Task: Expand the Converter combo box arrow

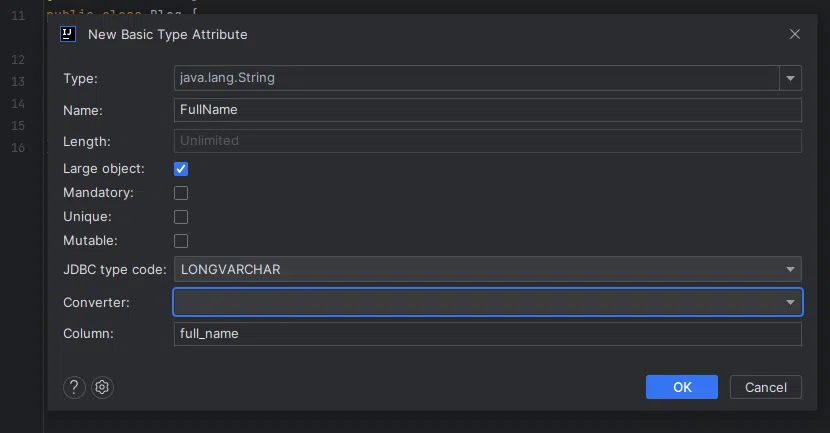Action: click(x=791, y=301)
